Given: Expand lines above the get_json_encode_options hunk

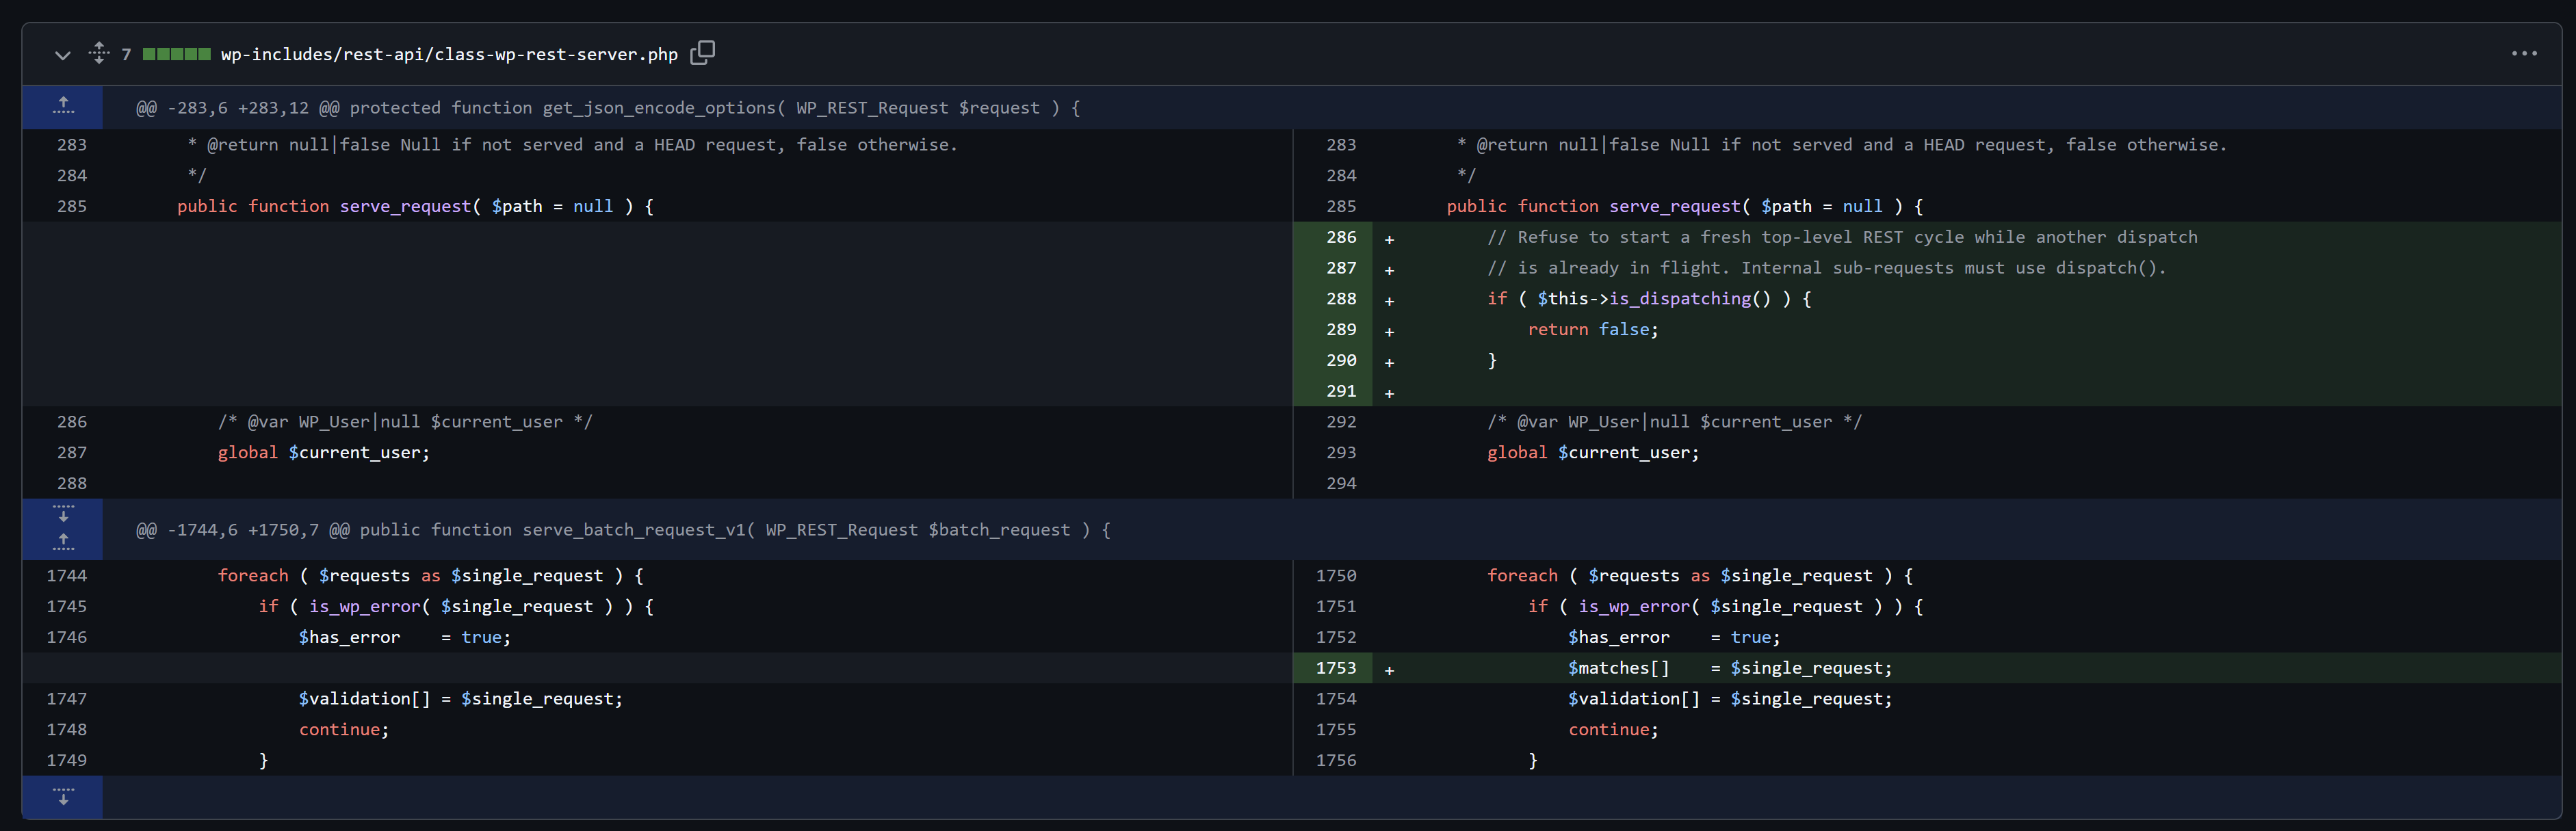Looking at the screenshot, I should (63, 107).
